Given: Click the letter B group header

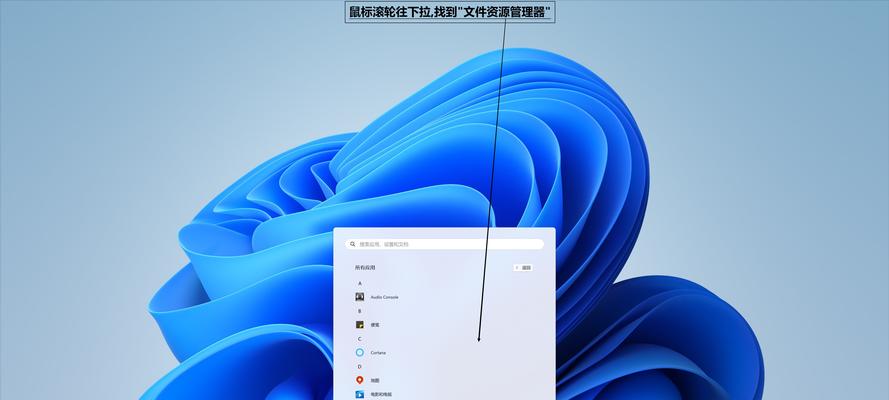Looking at the screenshot, I should point(359,310).
